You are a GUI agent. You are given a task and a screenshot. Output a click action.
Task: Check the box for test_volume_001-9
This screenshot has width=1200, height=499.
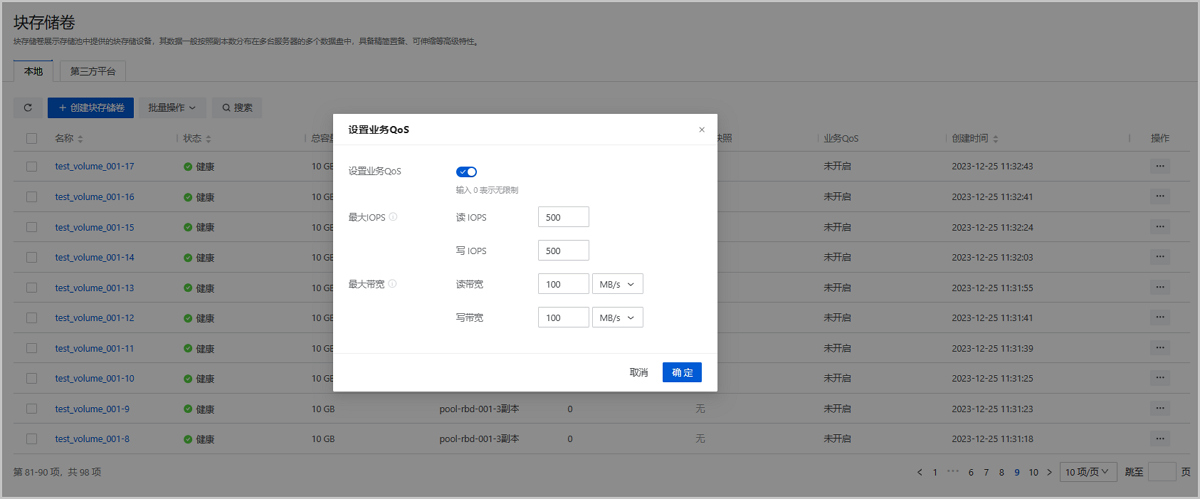(x=32, y=409)
